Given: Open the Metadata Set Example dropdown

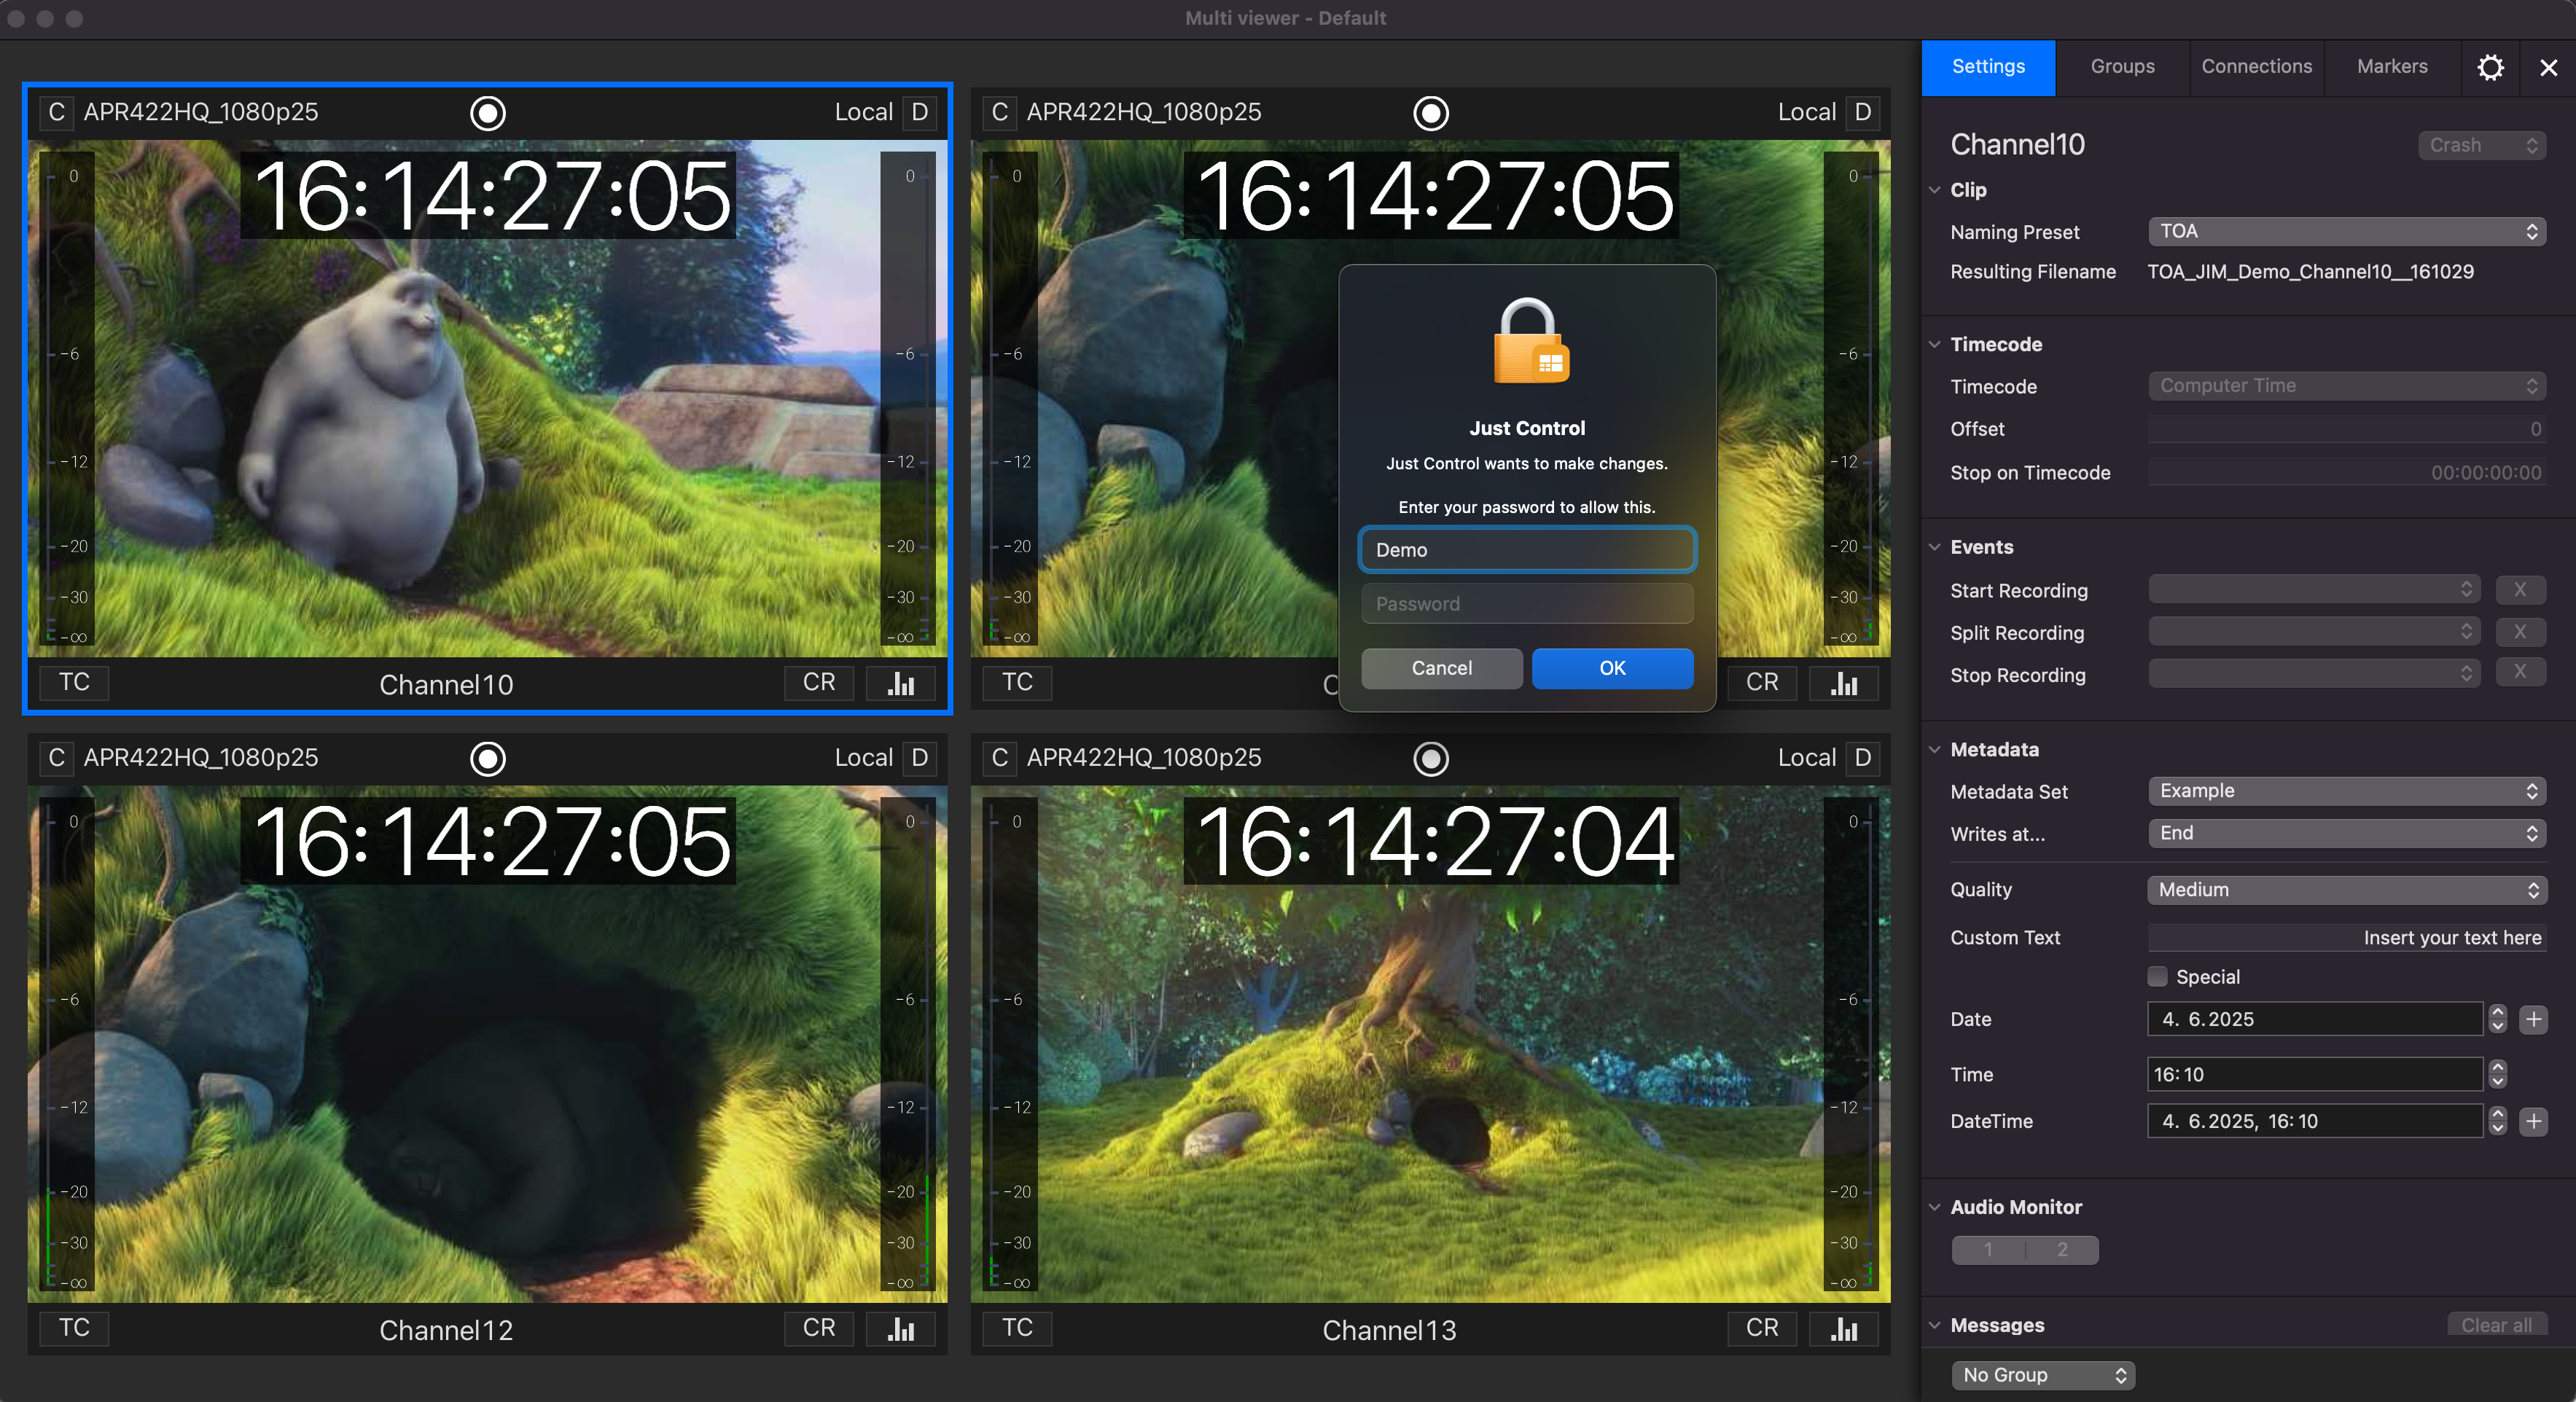Looking at the screenshot, I should click(2346, 791).
